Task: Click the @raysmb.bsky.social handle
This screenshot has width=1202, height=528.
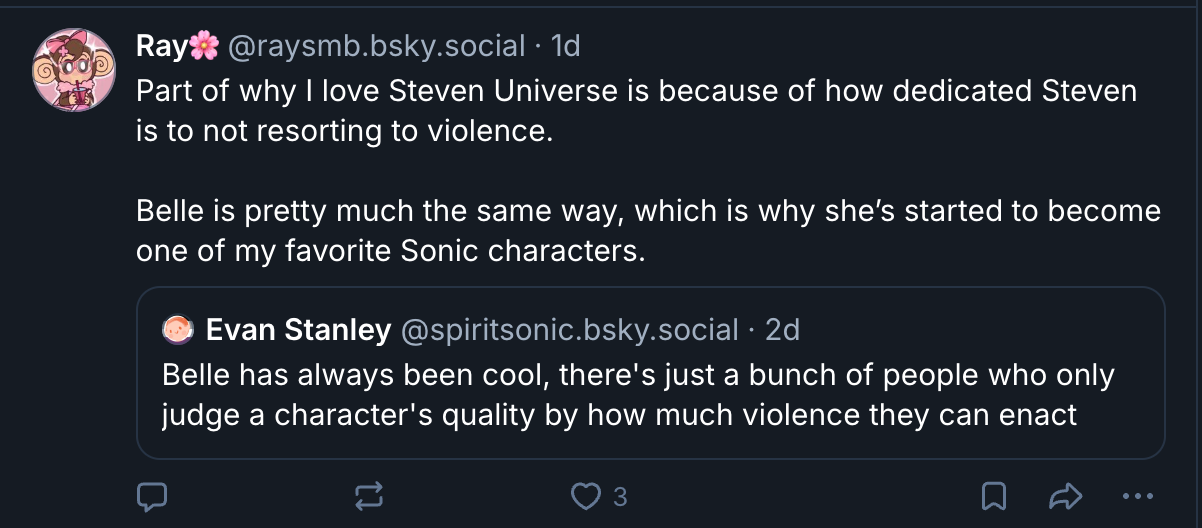Action: (x=378, y=45)
